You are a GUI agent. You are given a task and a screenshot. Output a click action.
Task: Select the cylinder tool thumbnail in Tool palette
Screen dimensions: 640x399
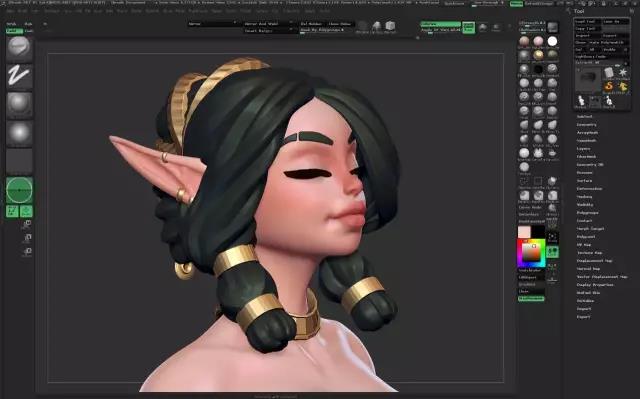pos(609,73)
